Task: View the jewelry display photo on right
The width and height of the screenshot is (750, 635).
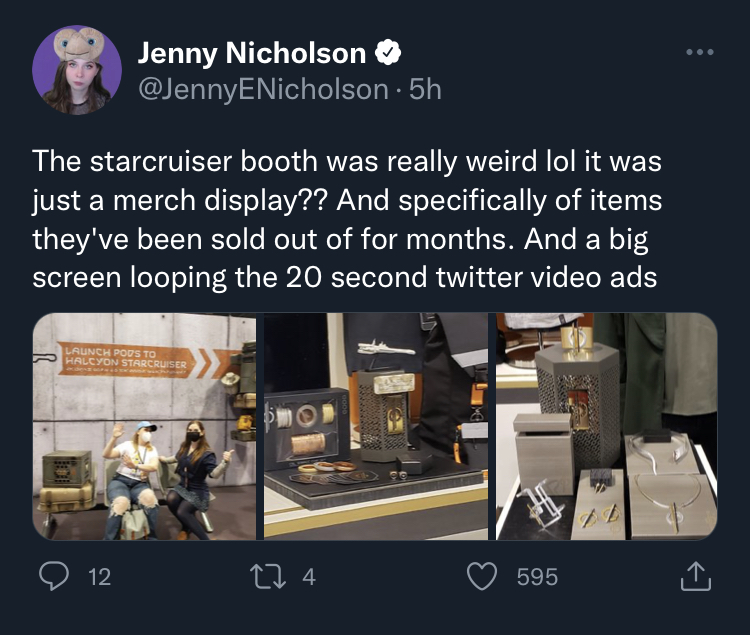Action: (607, 427)
